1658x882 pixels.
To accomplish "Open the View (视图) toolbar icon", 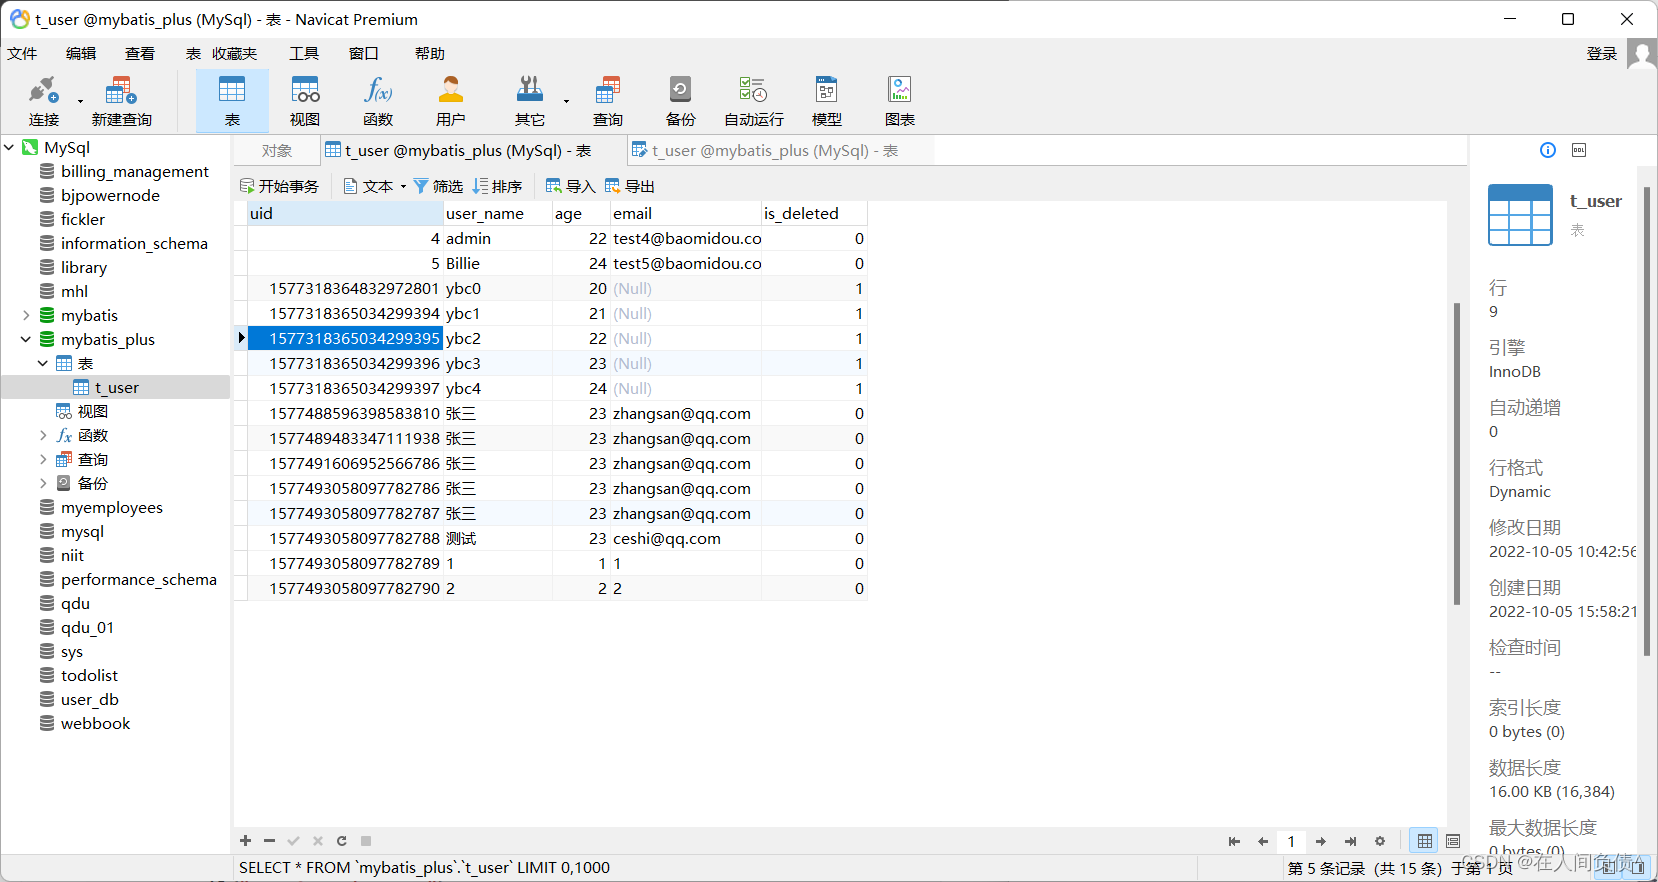I will pyautogui.click(x=305, y=101).
